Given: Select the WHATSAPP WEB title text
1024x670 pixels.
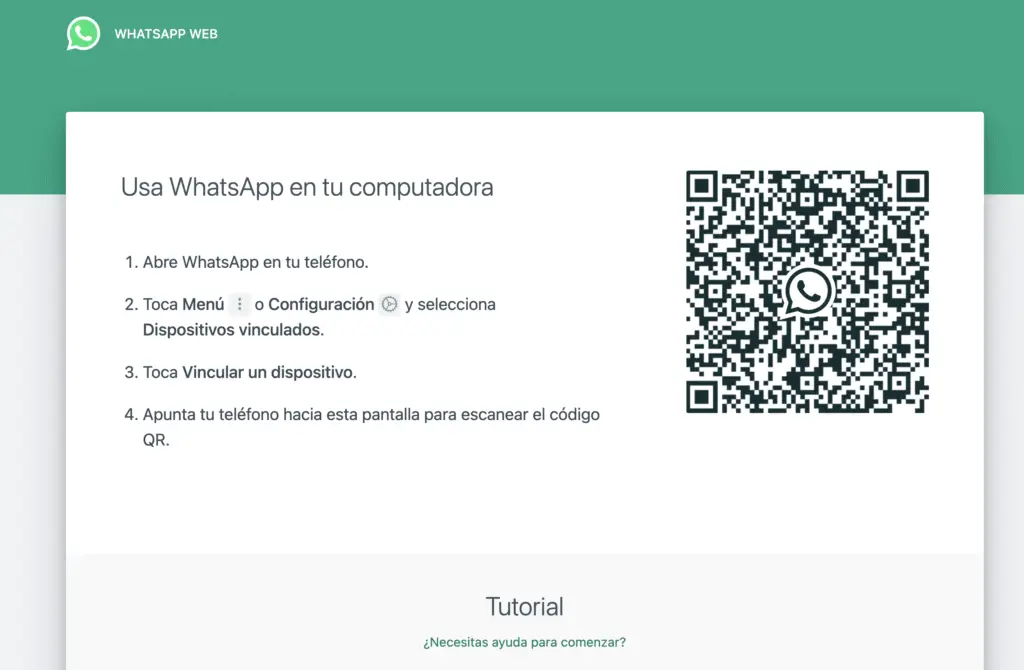Looking at the screenshot, I should click(x=168, y=33).
